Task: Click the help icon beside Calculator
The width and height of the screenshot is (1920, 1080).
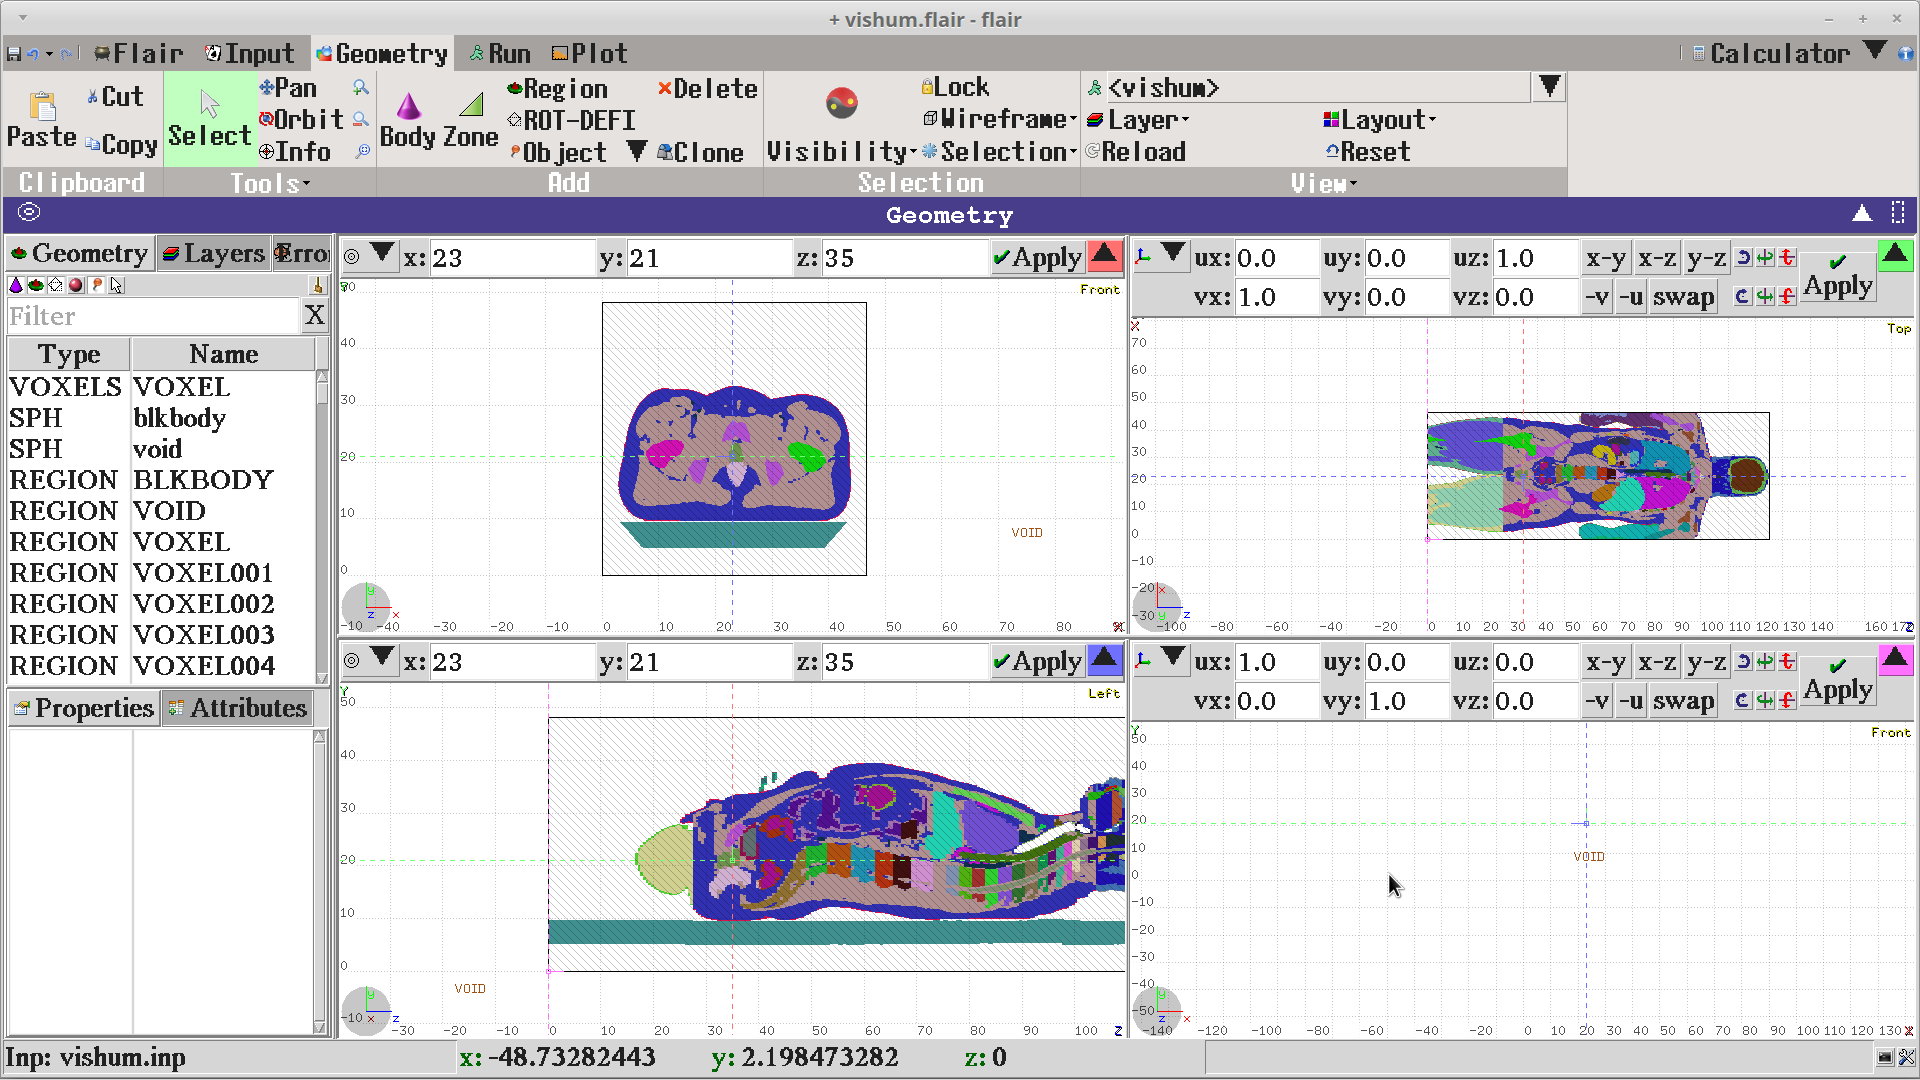Action: pyautogui.click(x=1906, y=54)
